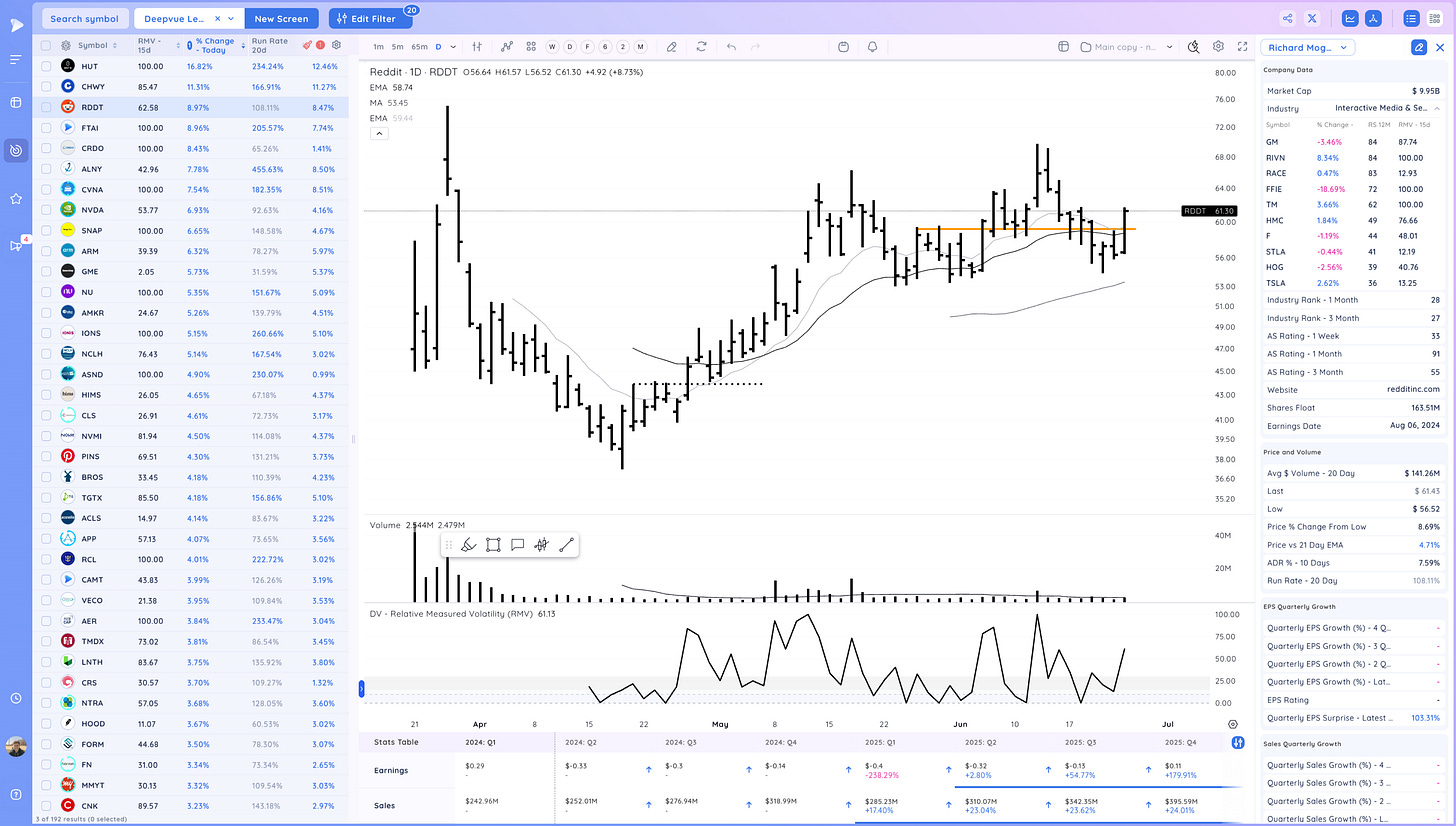
Task: Click the red alert badge in table header
Action: pos(320,45)
